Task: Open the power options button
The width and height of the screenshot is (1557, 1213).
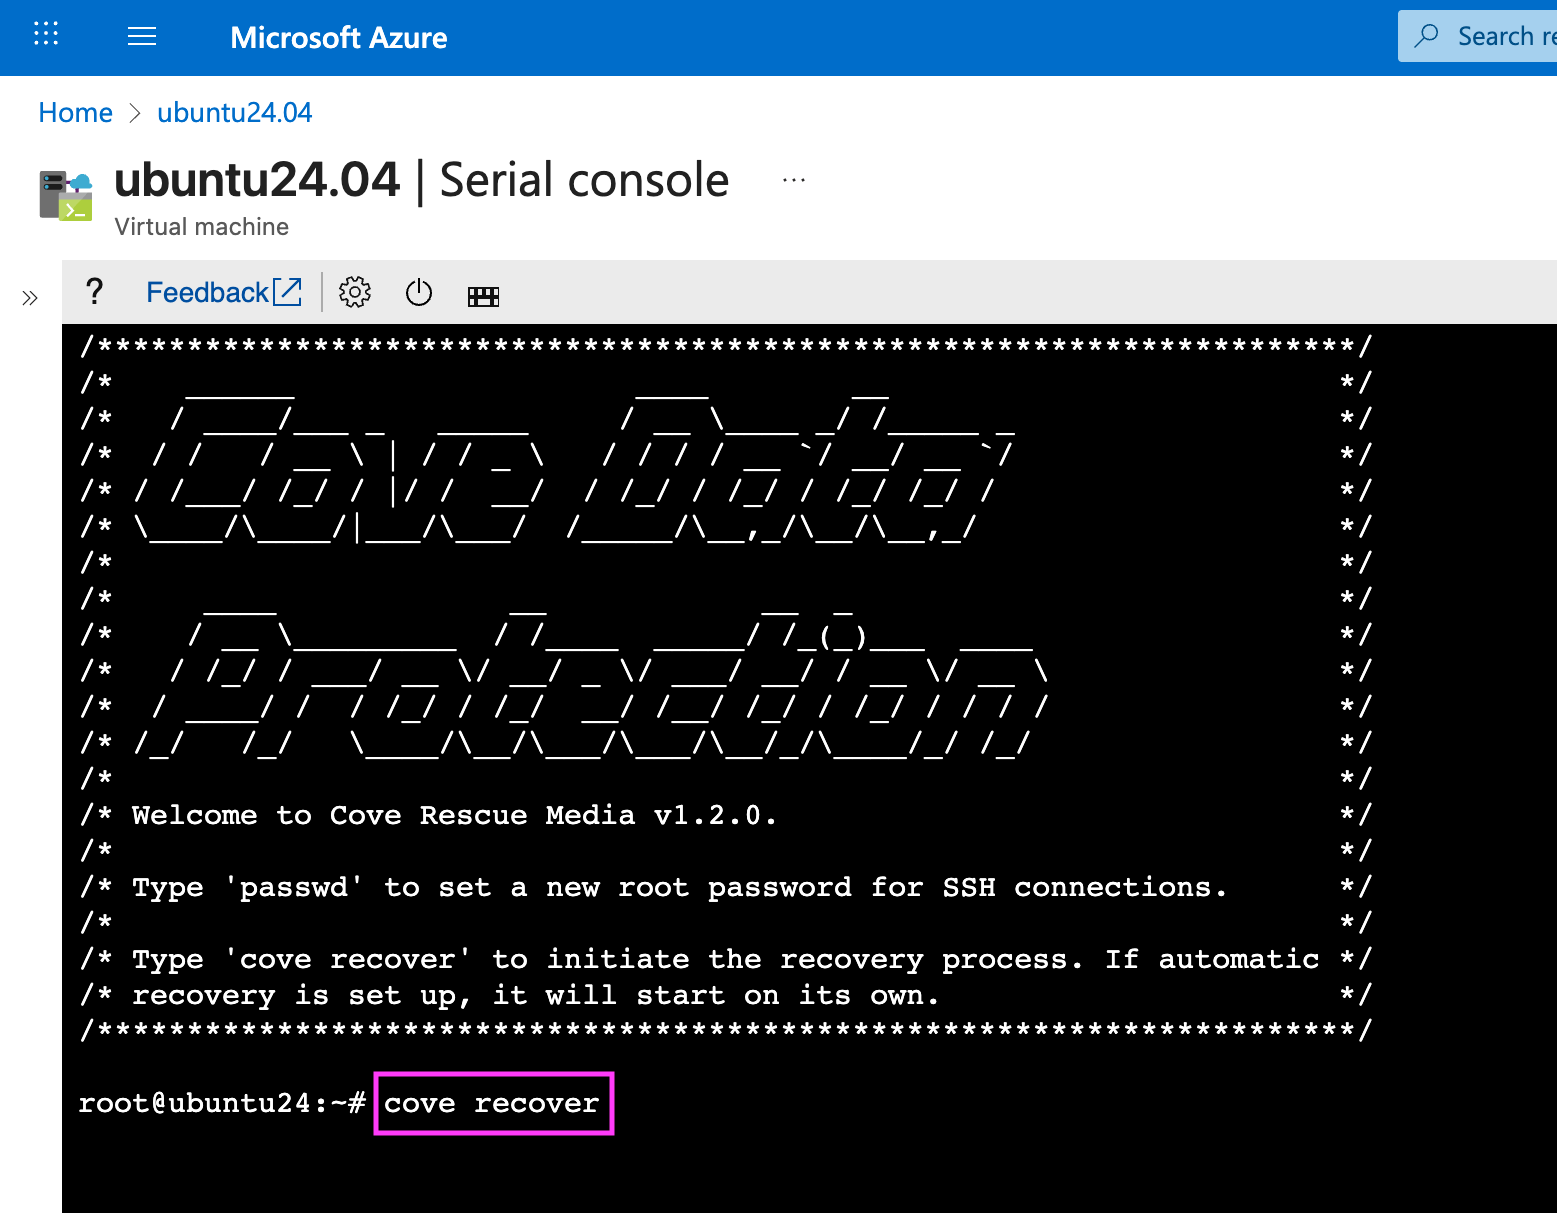Action: coord(419,293)
